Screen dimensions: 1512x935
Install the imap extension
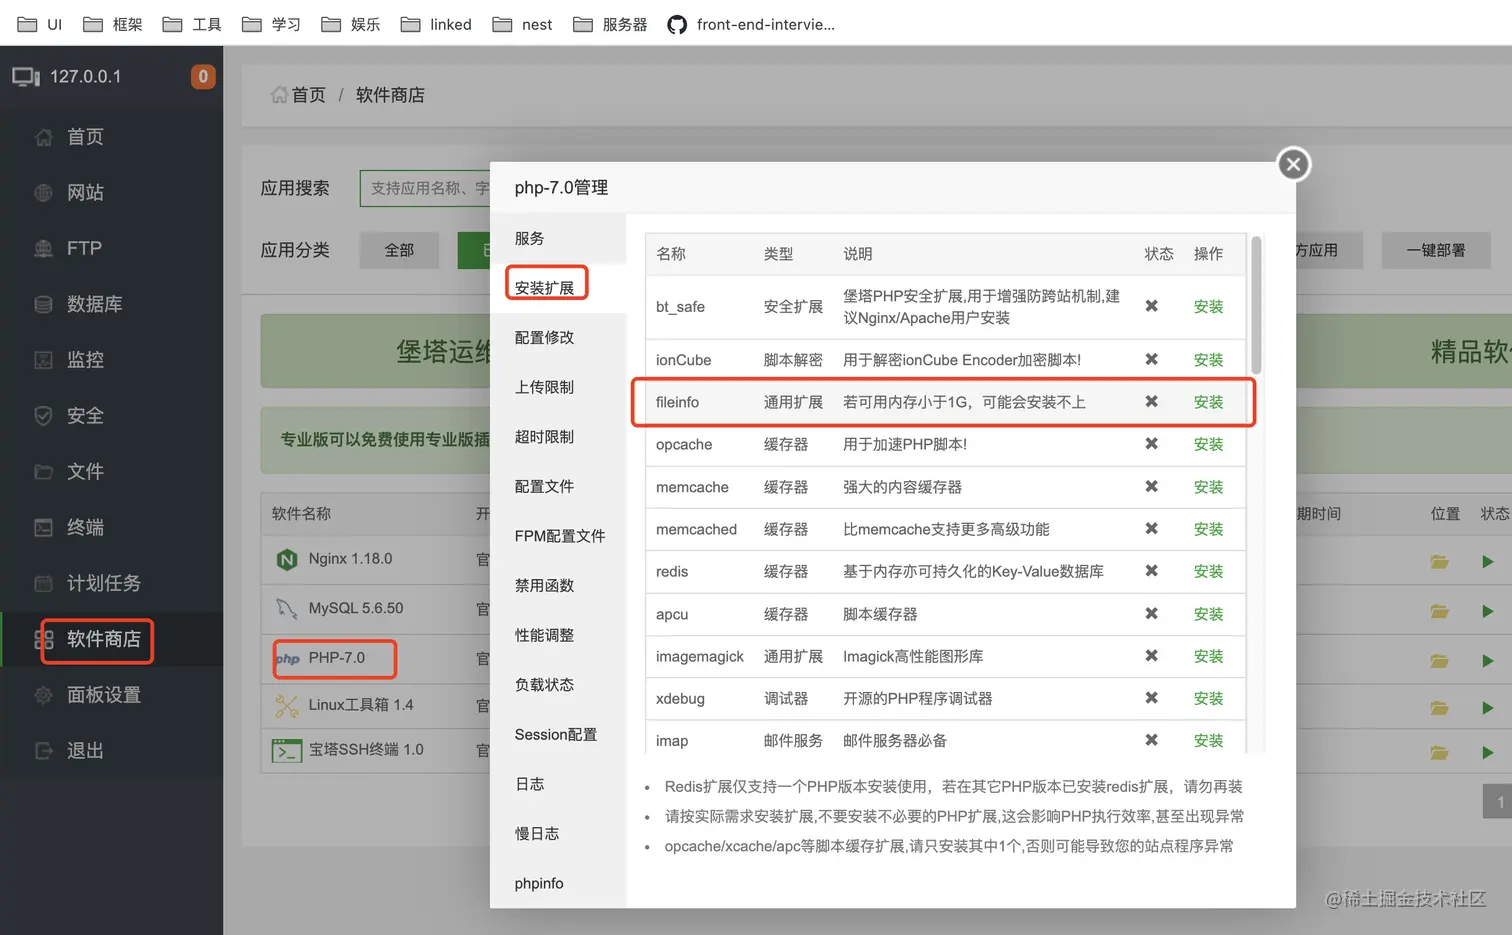pos(1208,741)
